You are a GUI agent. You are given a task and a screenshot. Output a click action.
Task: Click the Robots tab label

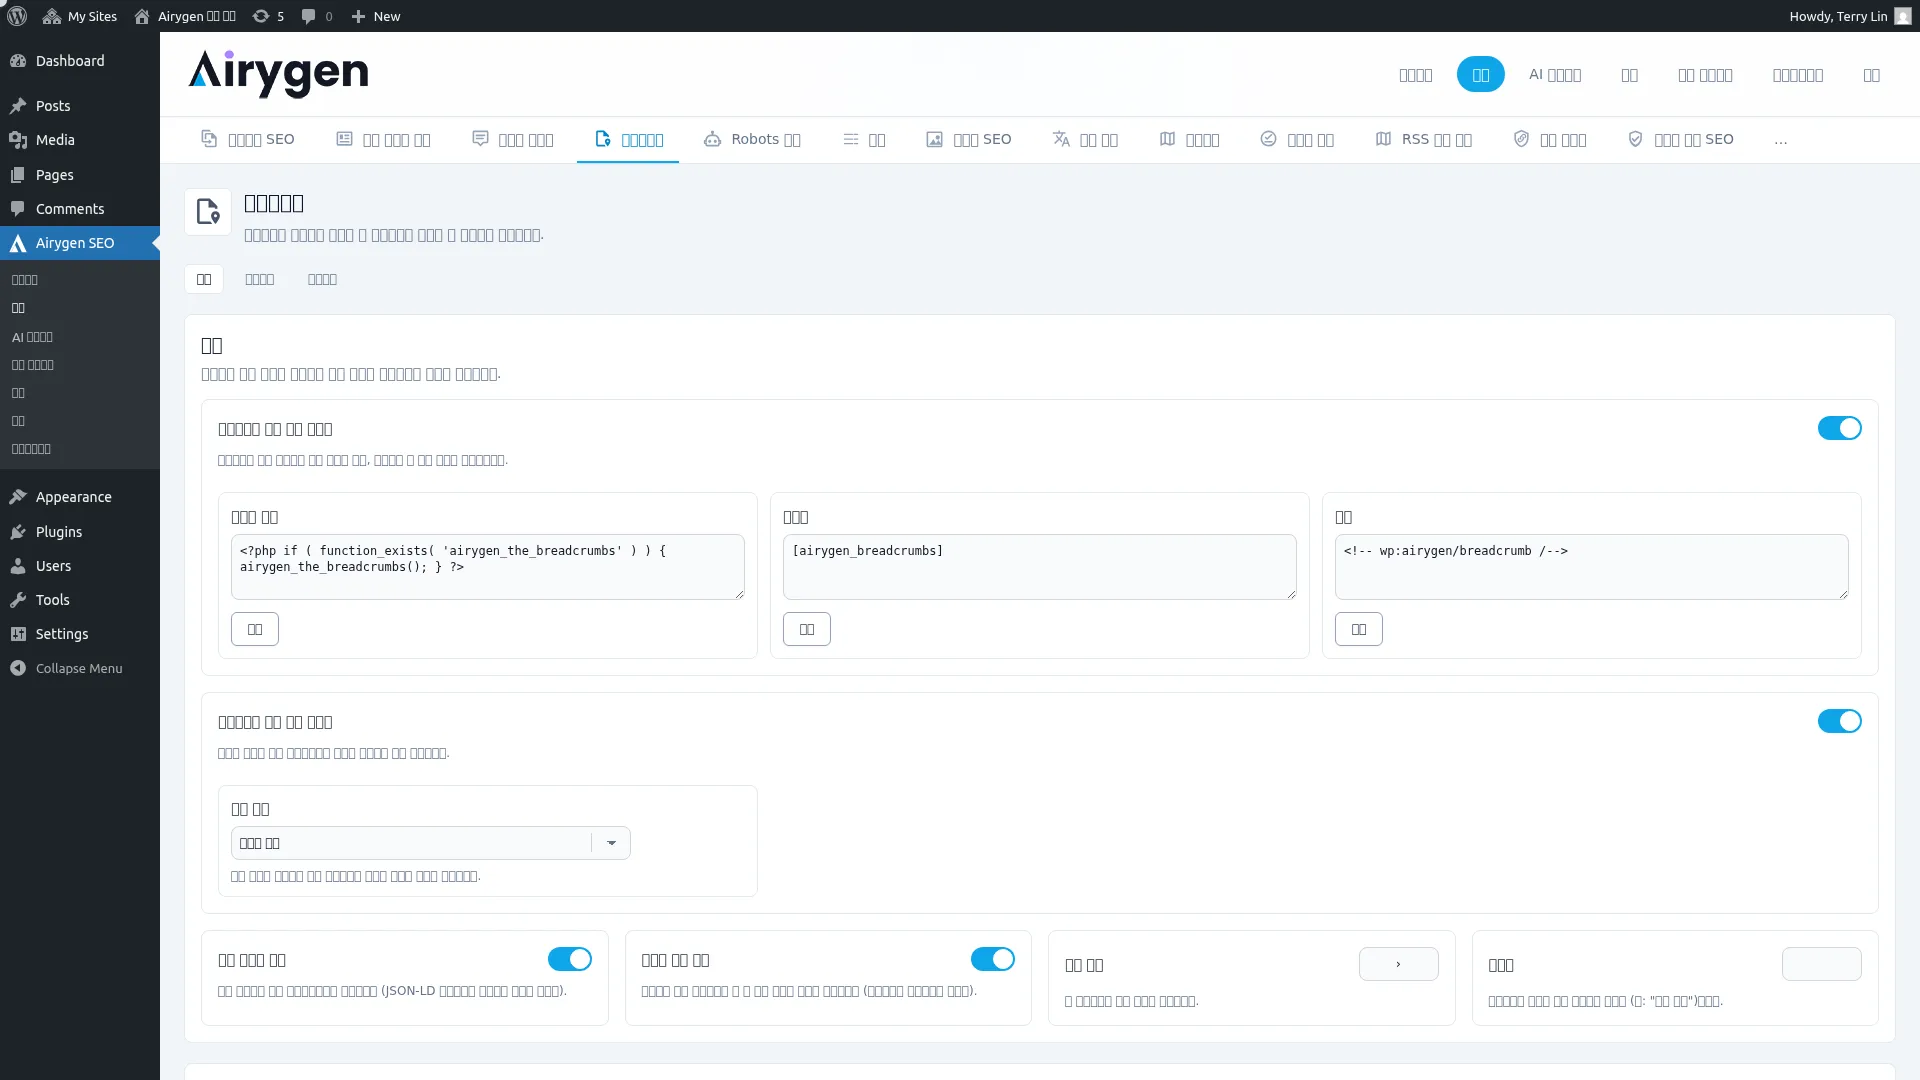766,139
